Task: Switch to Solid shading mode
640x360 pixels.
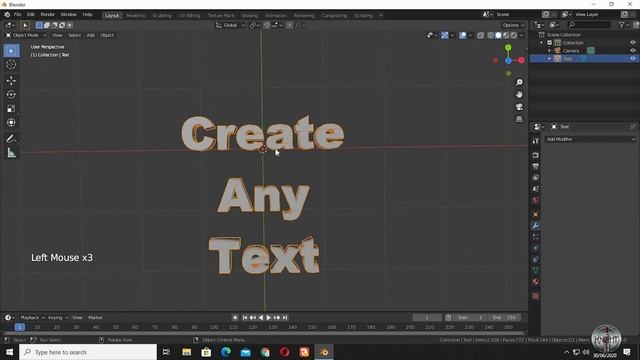Action: coord(498,36)
